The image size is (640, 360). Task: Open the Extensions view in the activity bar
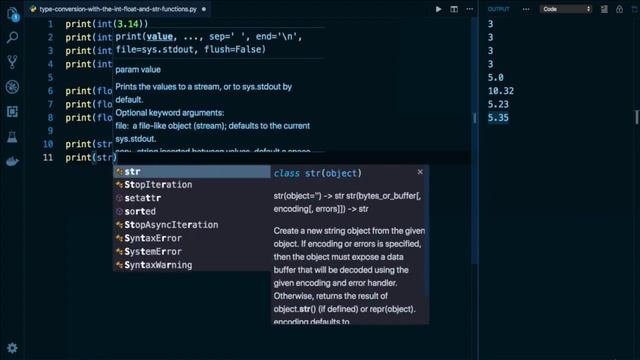tap(13, 111)
